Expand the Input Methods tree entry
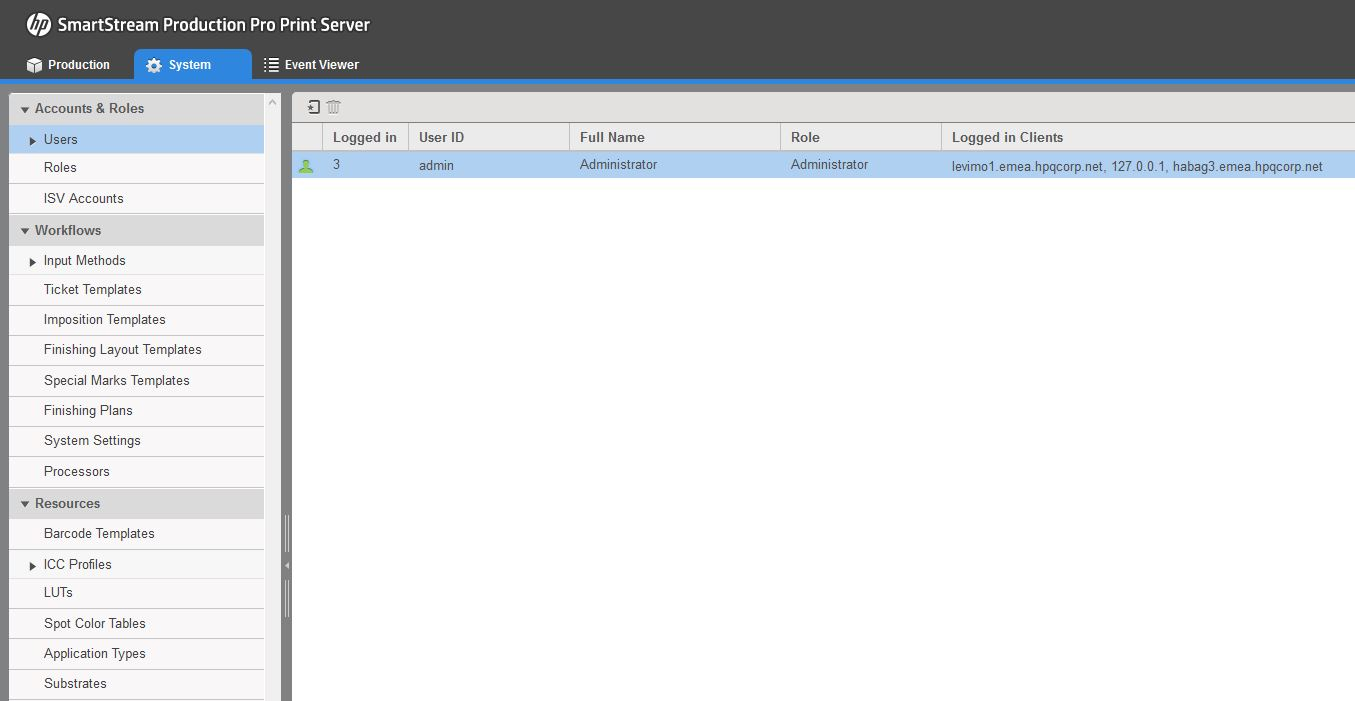The image size is (1355, 701). point(31,260)
